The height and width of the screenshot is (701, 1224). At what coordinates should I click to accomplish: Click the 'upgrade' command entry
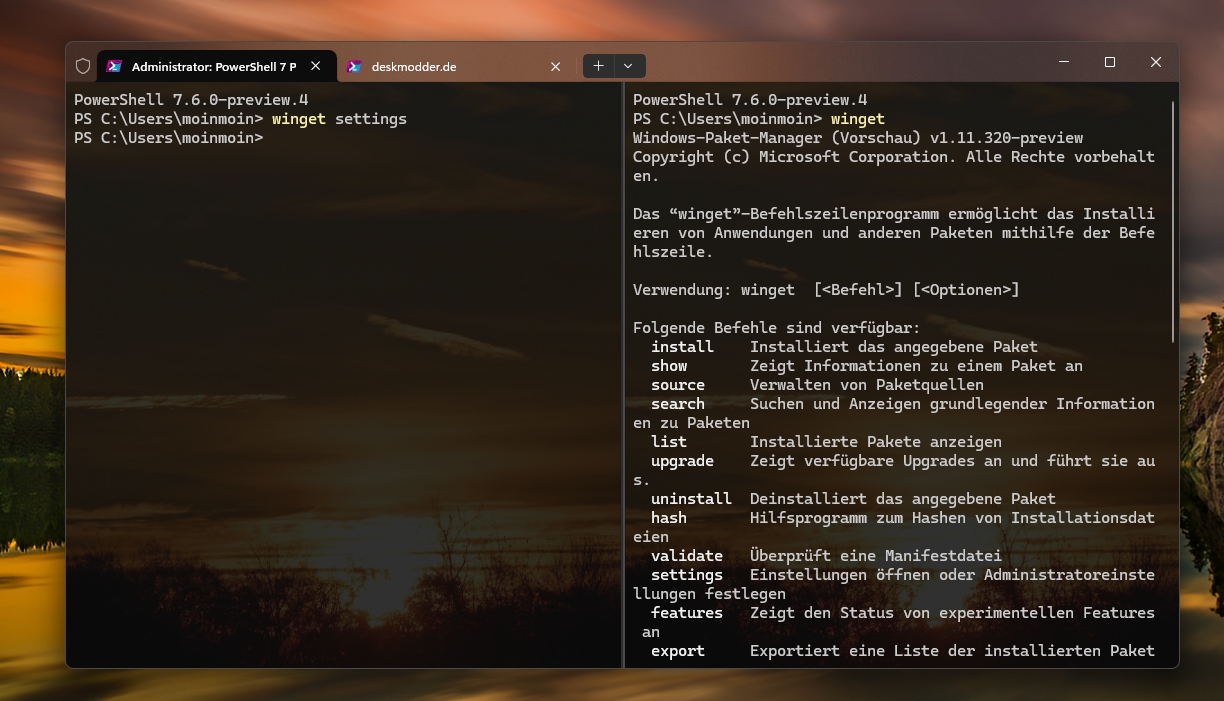tap(682, 461)
